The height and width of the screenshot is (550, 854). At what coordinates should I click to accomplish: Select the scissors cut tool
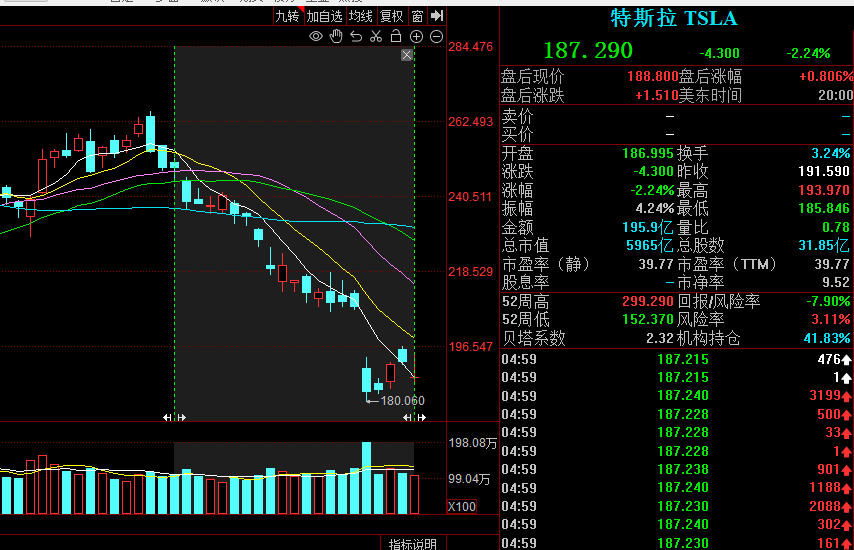click(376, 36)
